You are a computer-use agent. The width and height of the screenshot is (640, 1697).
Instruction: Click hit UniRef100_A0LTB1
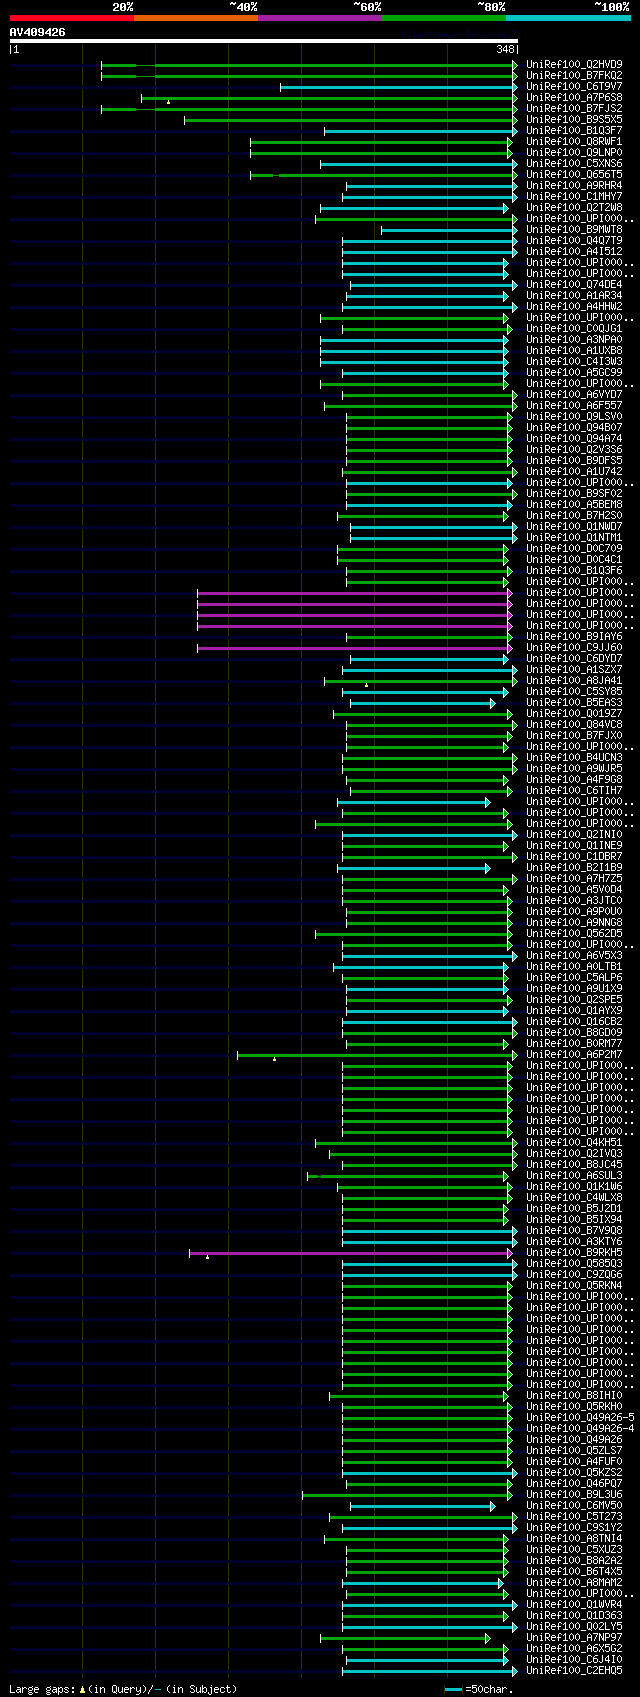(574, 967)
